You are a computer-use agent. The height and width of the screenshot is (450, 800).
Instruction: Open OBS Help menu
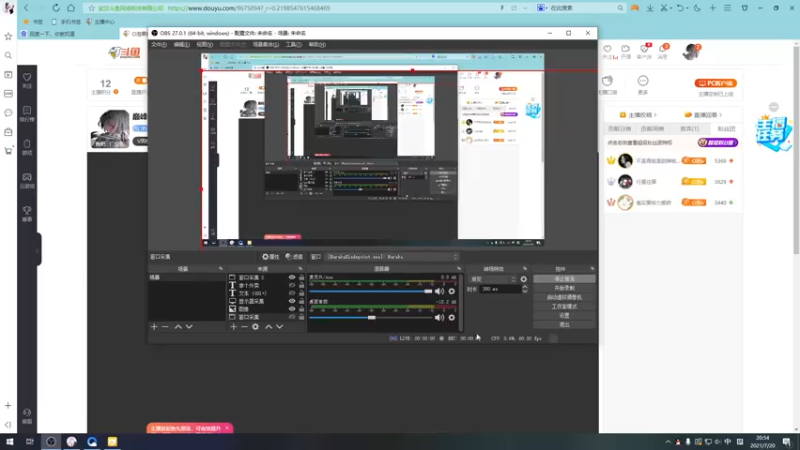[x=317, y=44]
